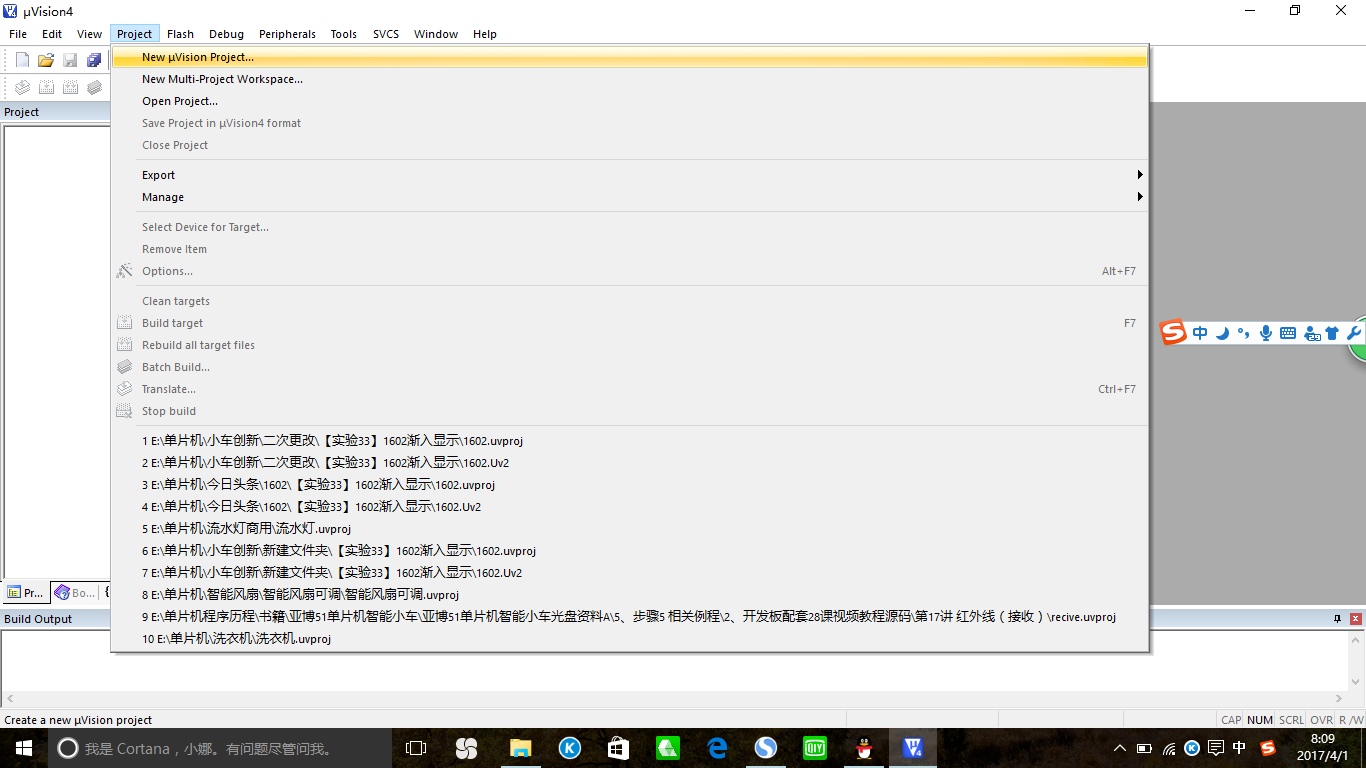Screen dimensions: 1366x768
Task: Open recent file 2 ending in 1602.Uv2
Action: click(630, 462)
